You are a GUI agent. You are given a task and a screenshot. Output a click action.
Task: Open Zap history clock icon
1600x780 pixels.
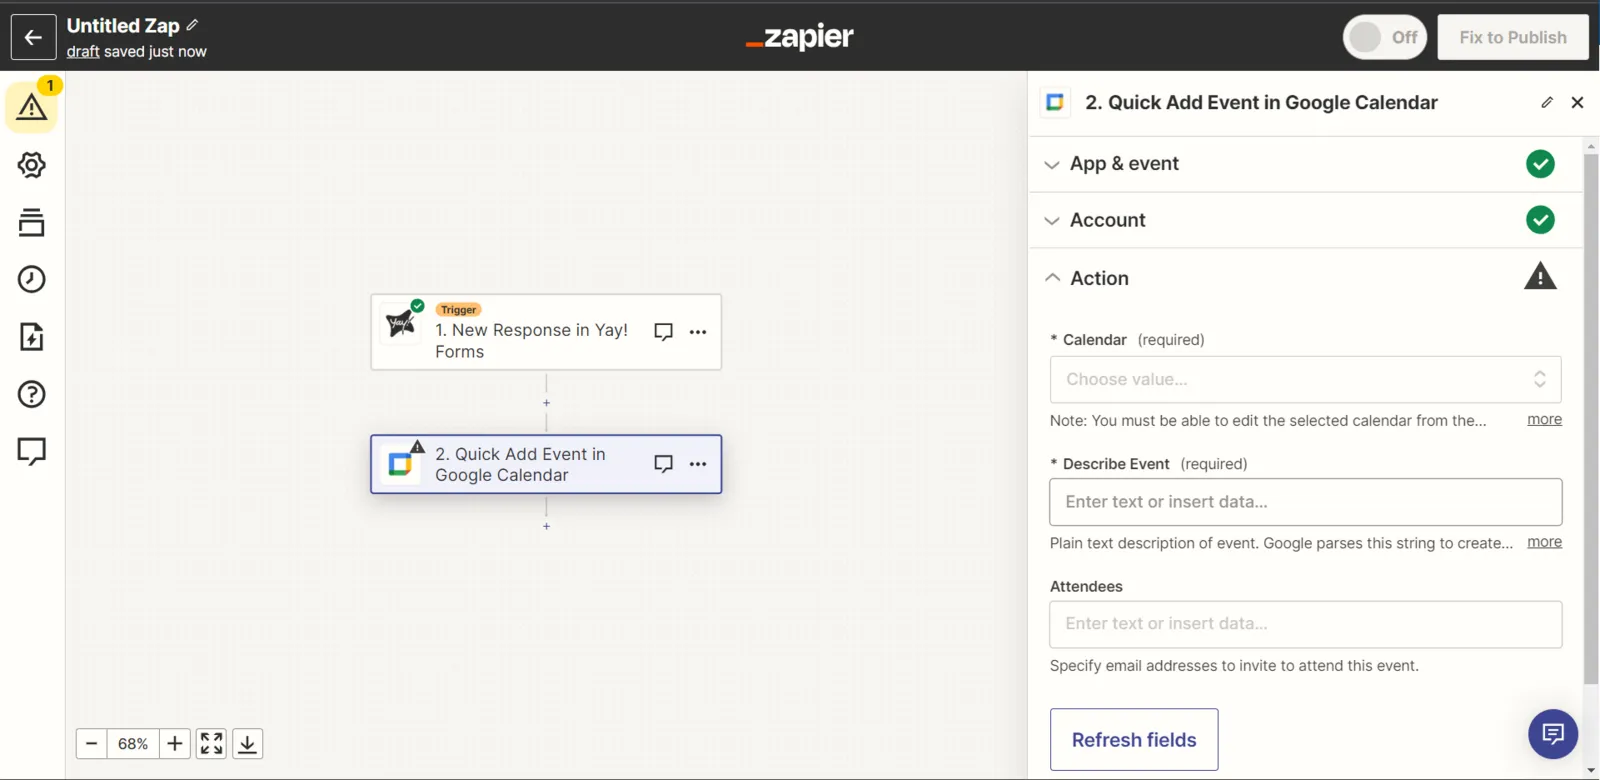(32, 279)
